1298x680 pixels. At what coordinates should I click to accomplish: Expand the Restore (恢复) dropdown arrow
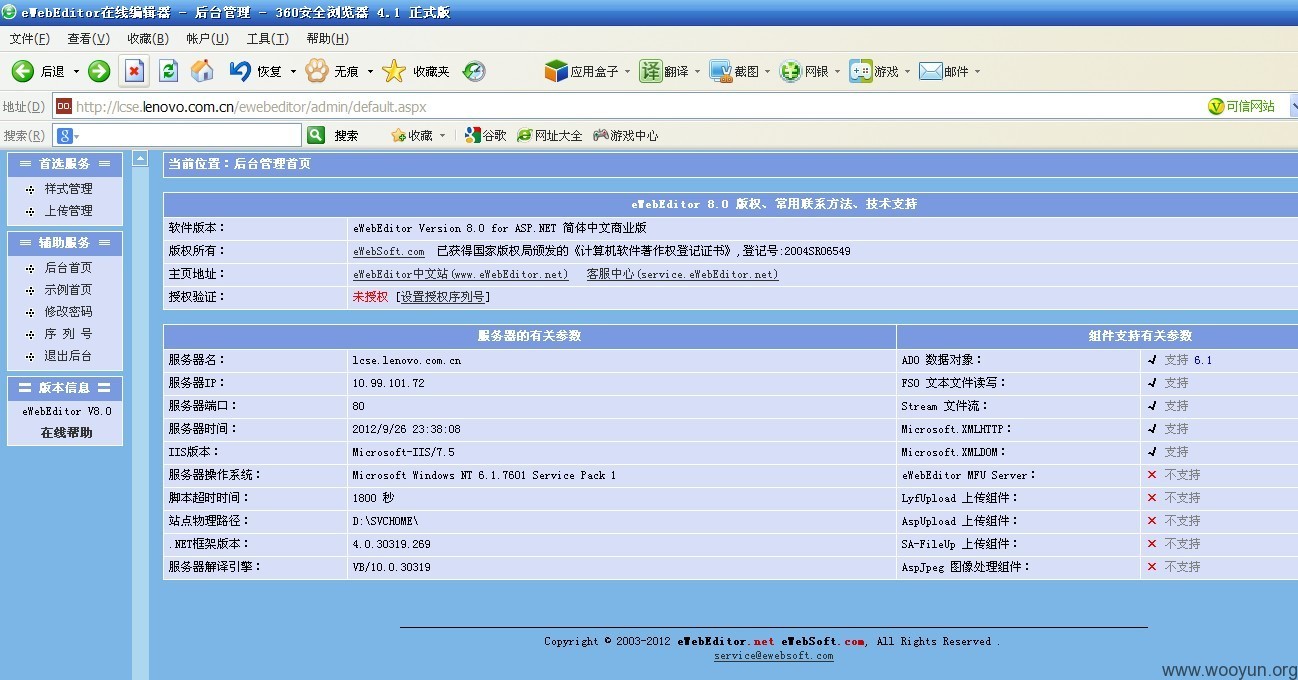pos(292,71)
